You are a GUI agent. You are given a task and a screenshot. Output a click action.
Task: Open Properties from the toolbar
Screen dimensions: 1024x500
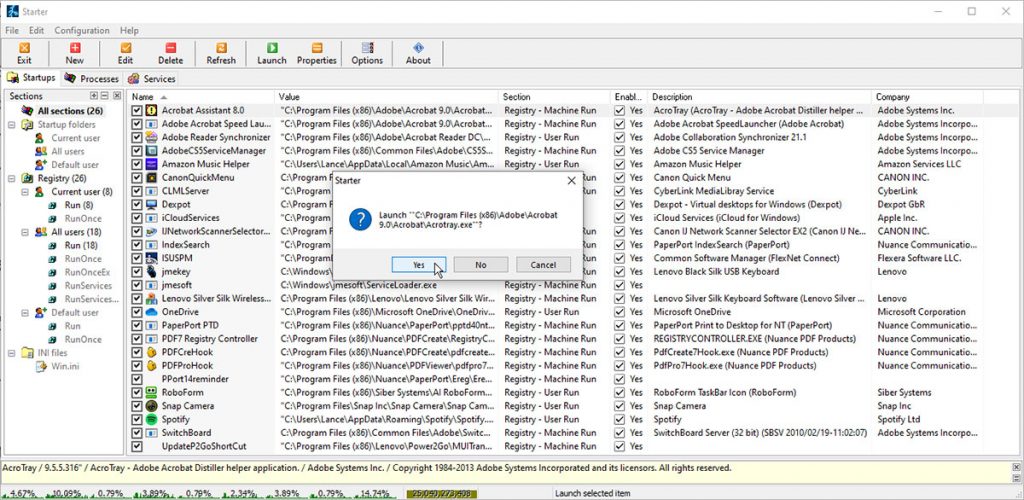pyautogui.click(x=317, y=53)
